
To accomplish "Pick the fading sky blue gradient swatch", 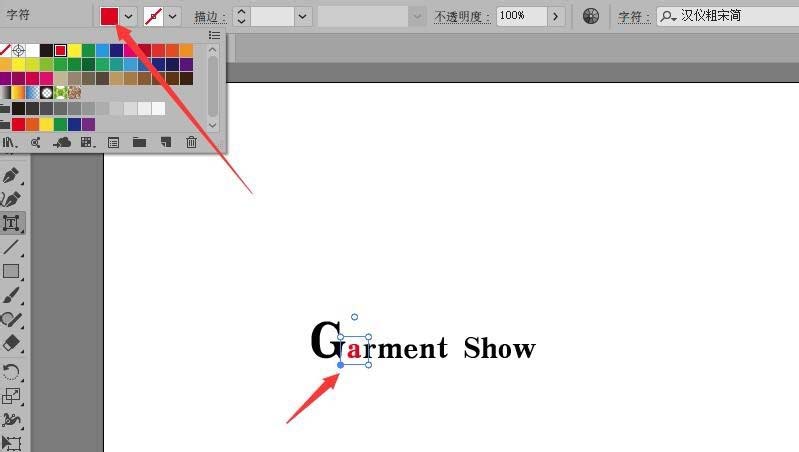I will point(33,92).
